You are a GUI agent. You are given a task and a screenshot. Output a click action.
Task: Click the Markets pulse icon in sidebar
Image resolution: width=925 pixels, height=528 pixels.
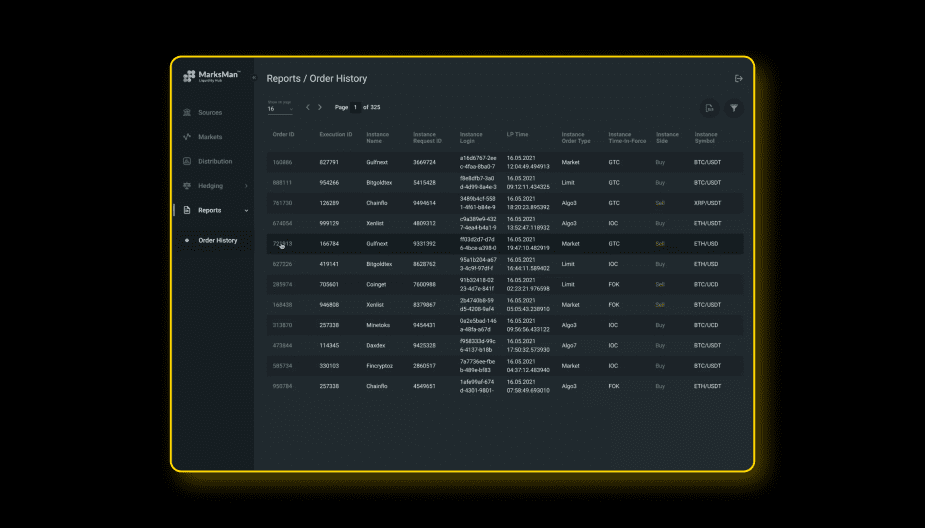(187, 137)
